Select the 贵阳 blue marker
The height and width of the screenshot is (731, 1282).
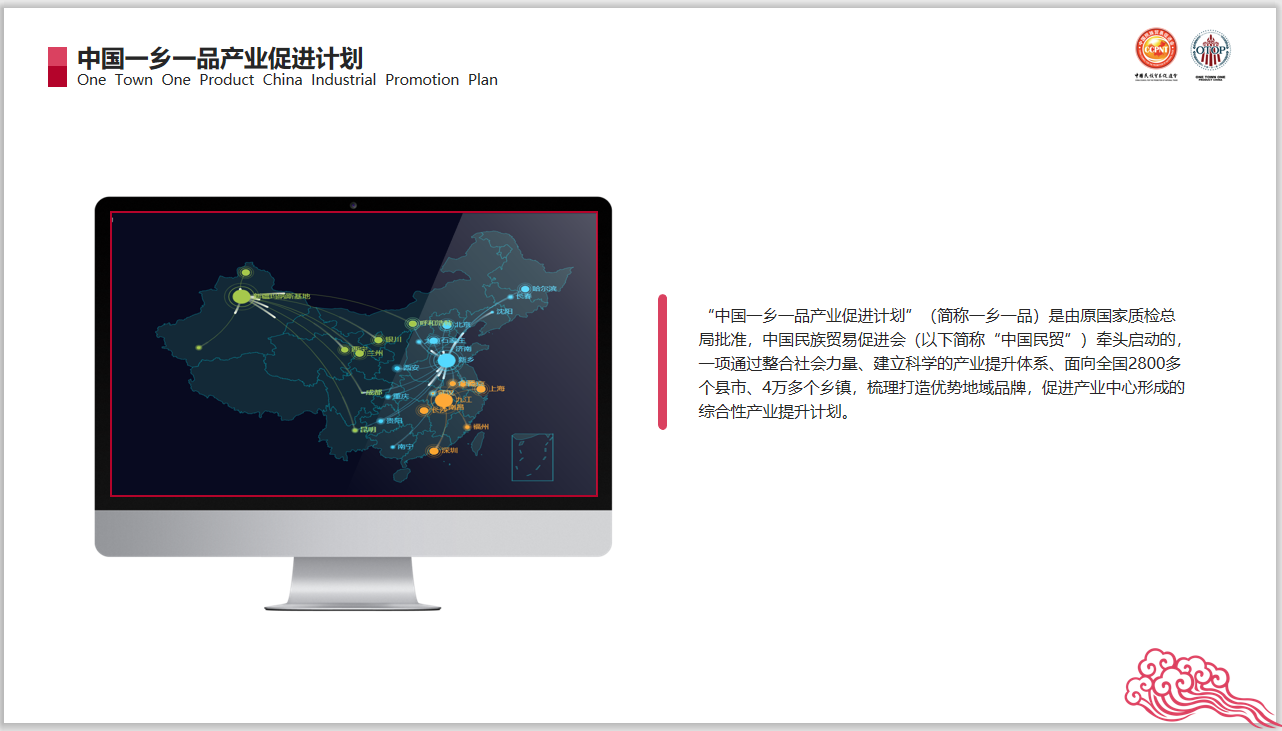(381, 421)
